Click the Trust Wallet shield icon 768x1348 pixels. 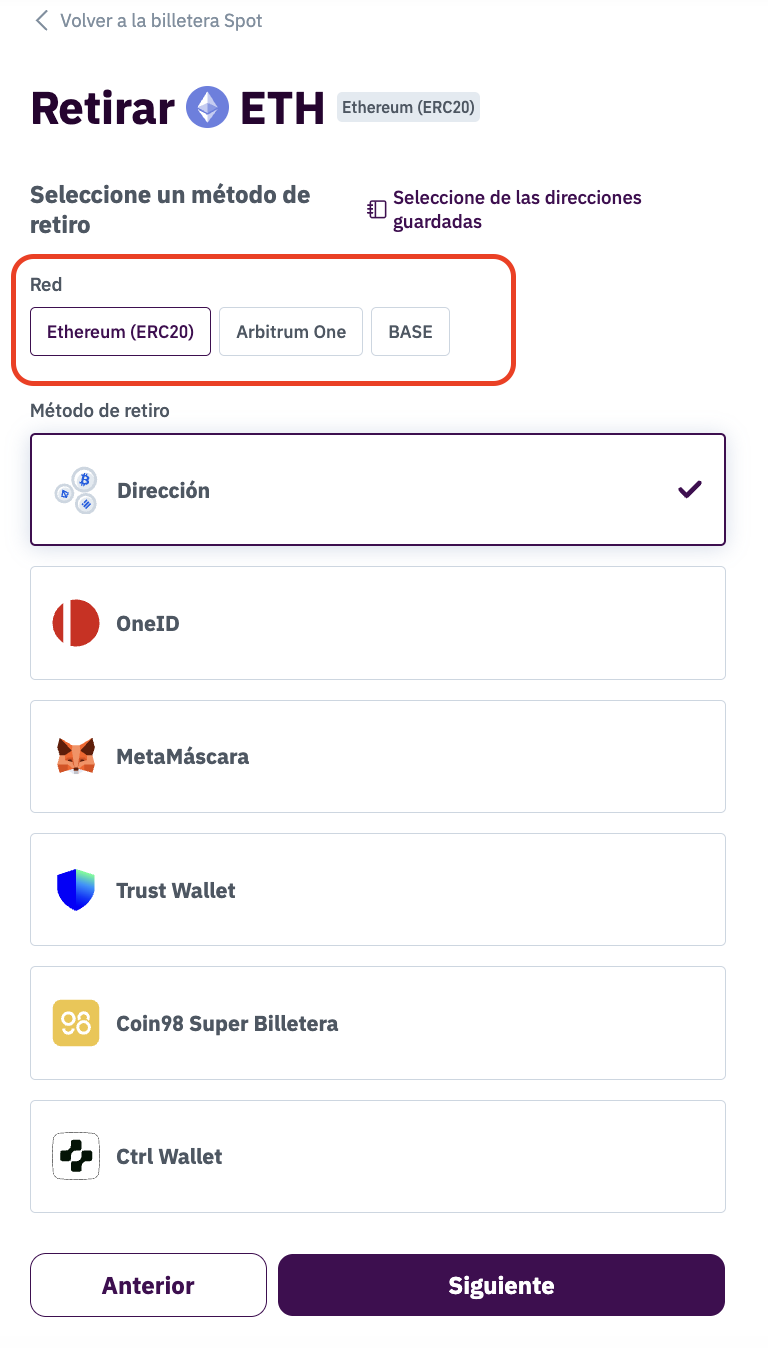tap(76, 890)
